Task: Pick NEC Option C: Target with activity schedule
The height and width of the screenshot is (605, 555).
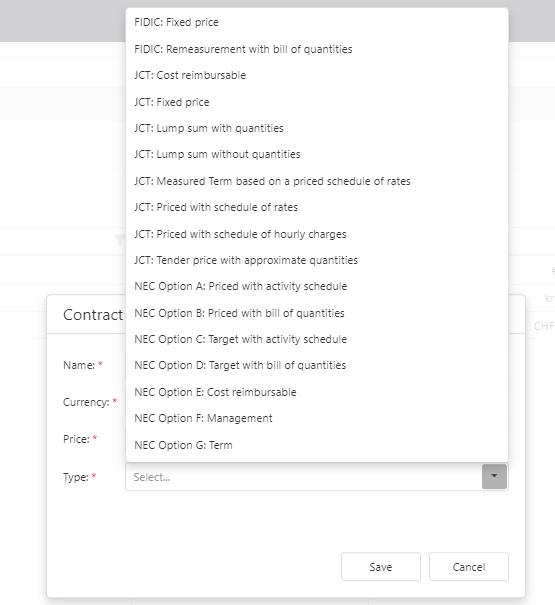Action: [317, 339]
